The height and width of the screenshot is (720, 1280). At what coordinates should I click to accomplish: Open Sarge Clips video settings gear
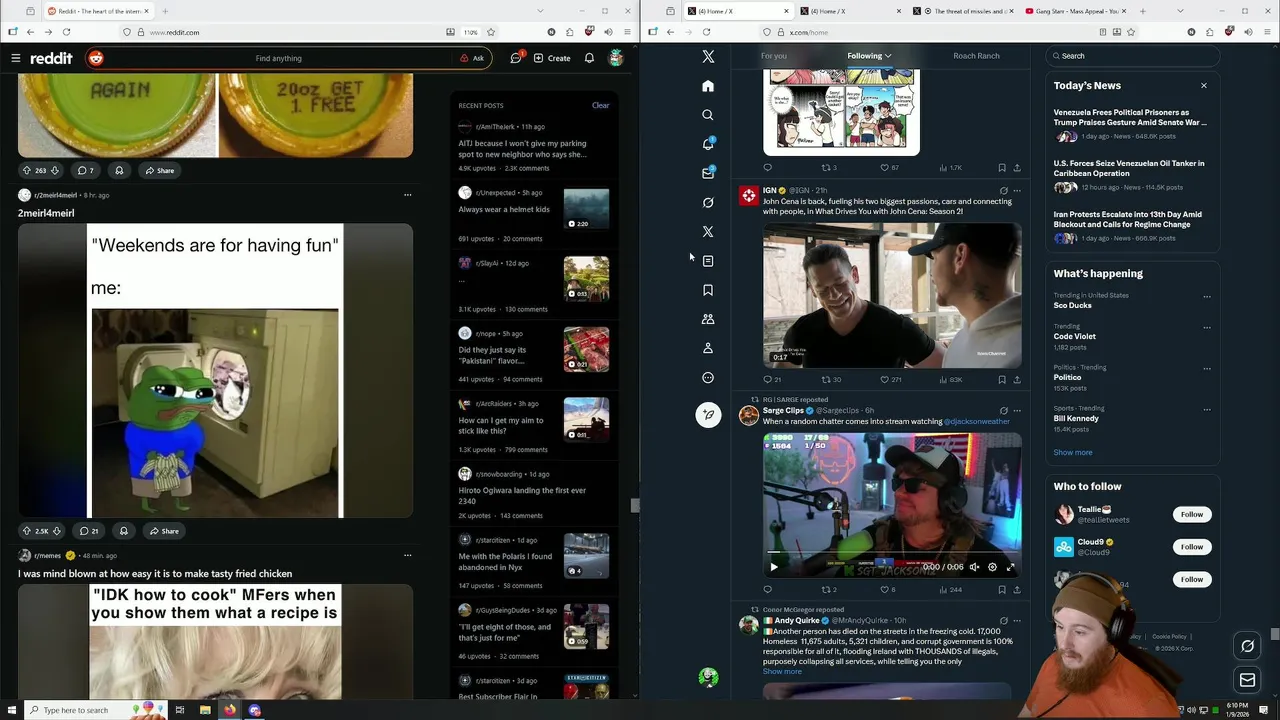(x=992, y=567)
